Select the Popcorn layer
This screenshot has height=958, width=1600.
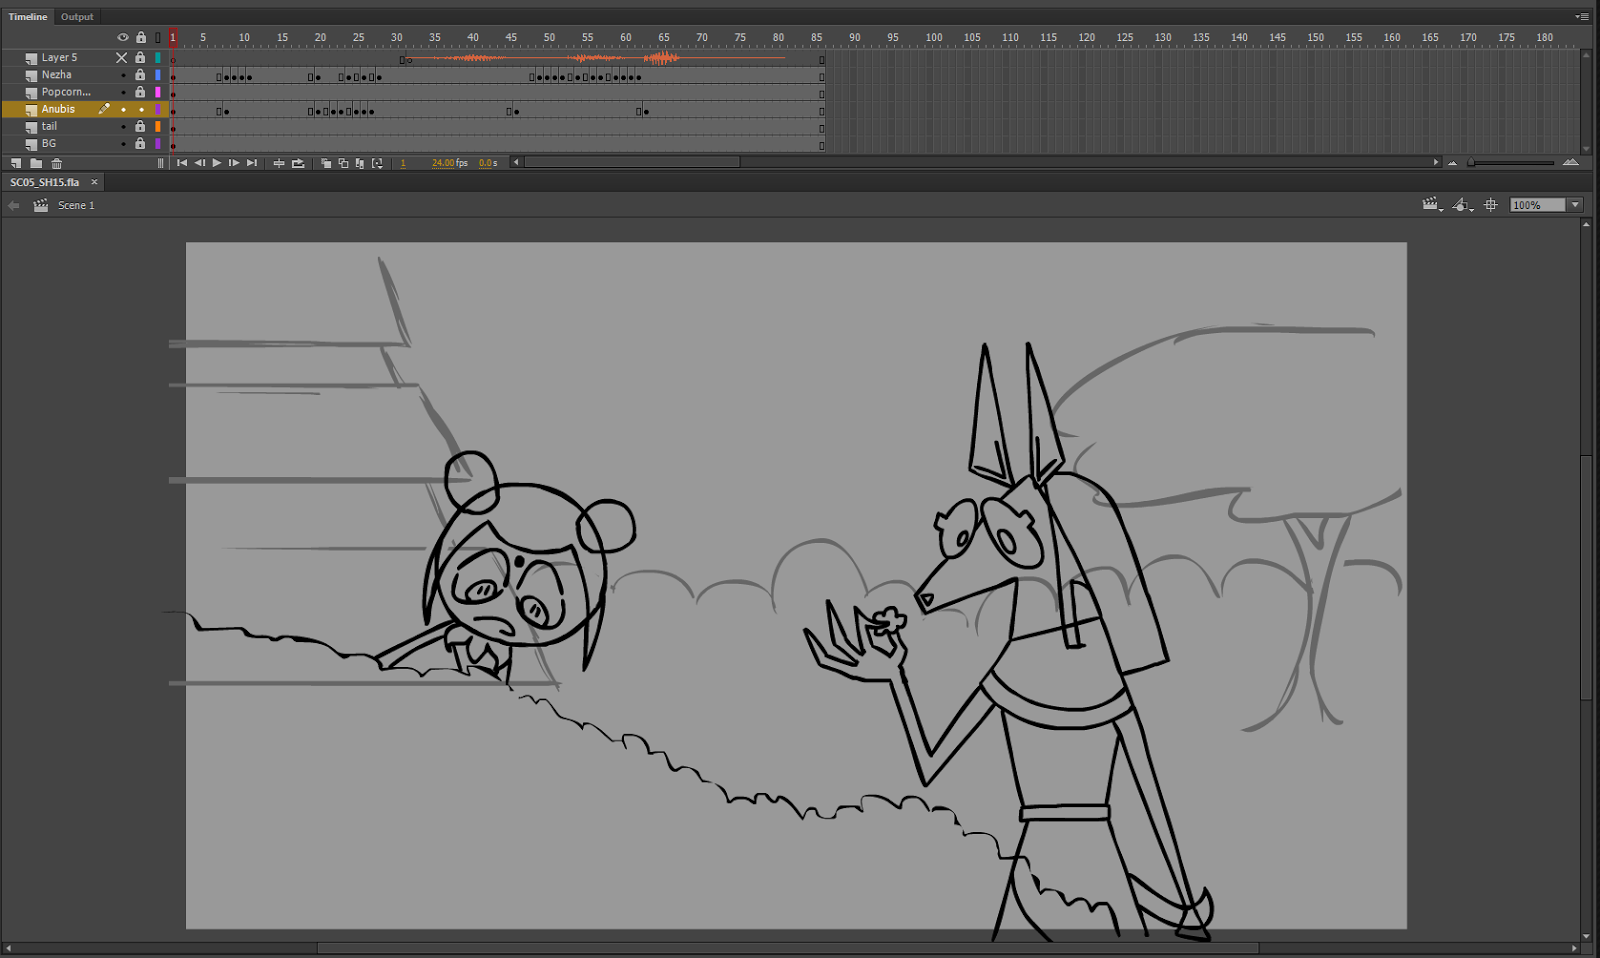click(x=66, y=92)
